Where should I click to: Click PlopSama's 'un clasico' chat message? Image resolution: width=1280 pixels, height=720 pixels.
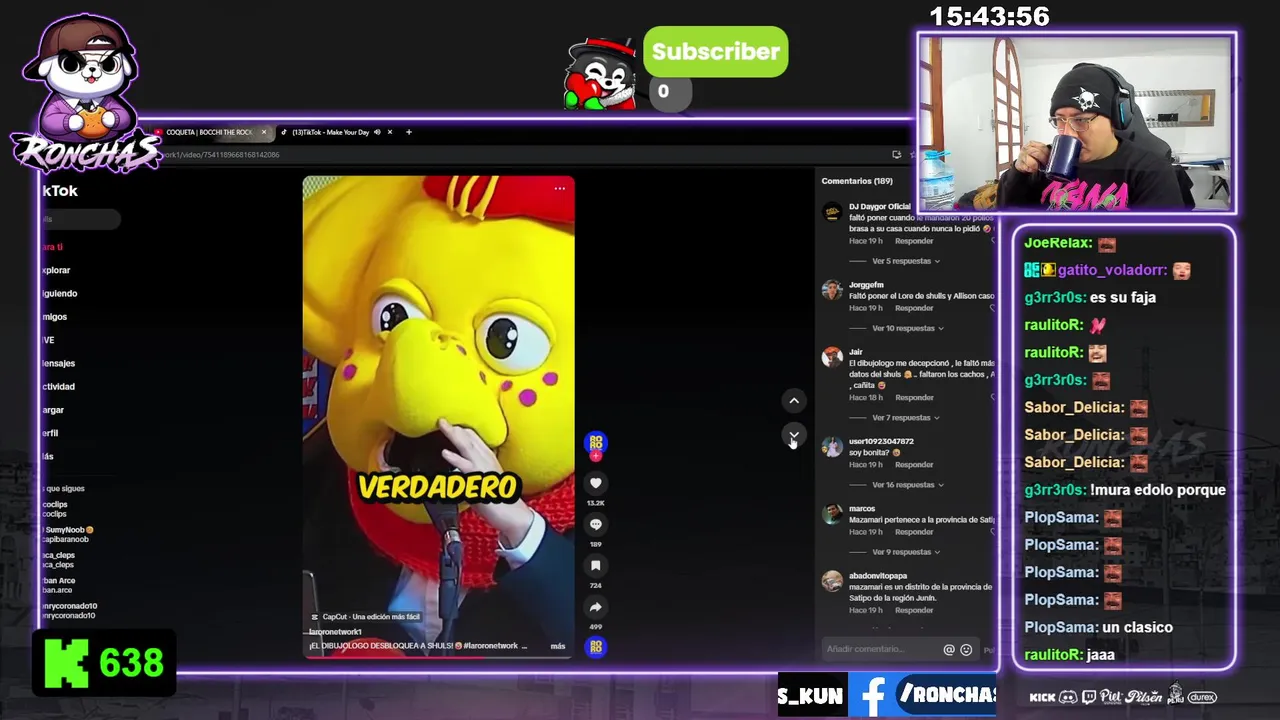[x=1099, y=627]
